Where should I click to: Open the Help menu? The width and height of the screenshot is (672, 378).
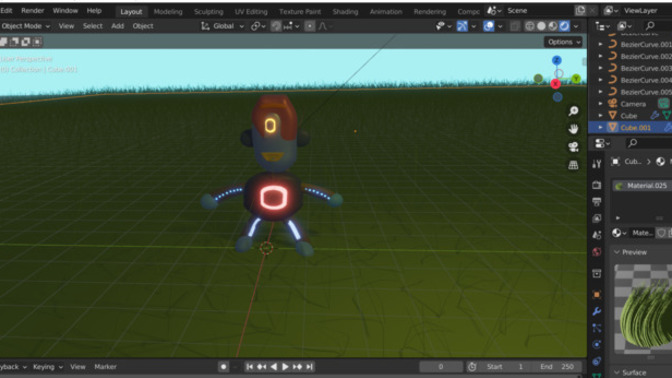point(94,11)
